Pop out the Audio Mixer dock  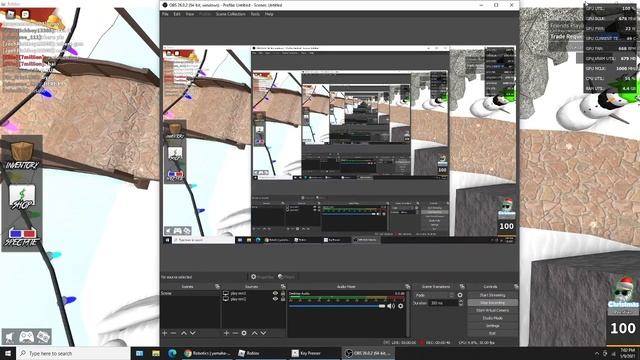[x=407, y=287]
